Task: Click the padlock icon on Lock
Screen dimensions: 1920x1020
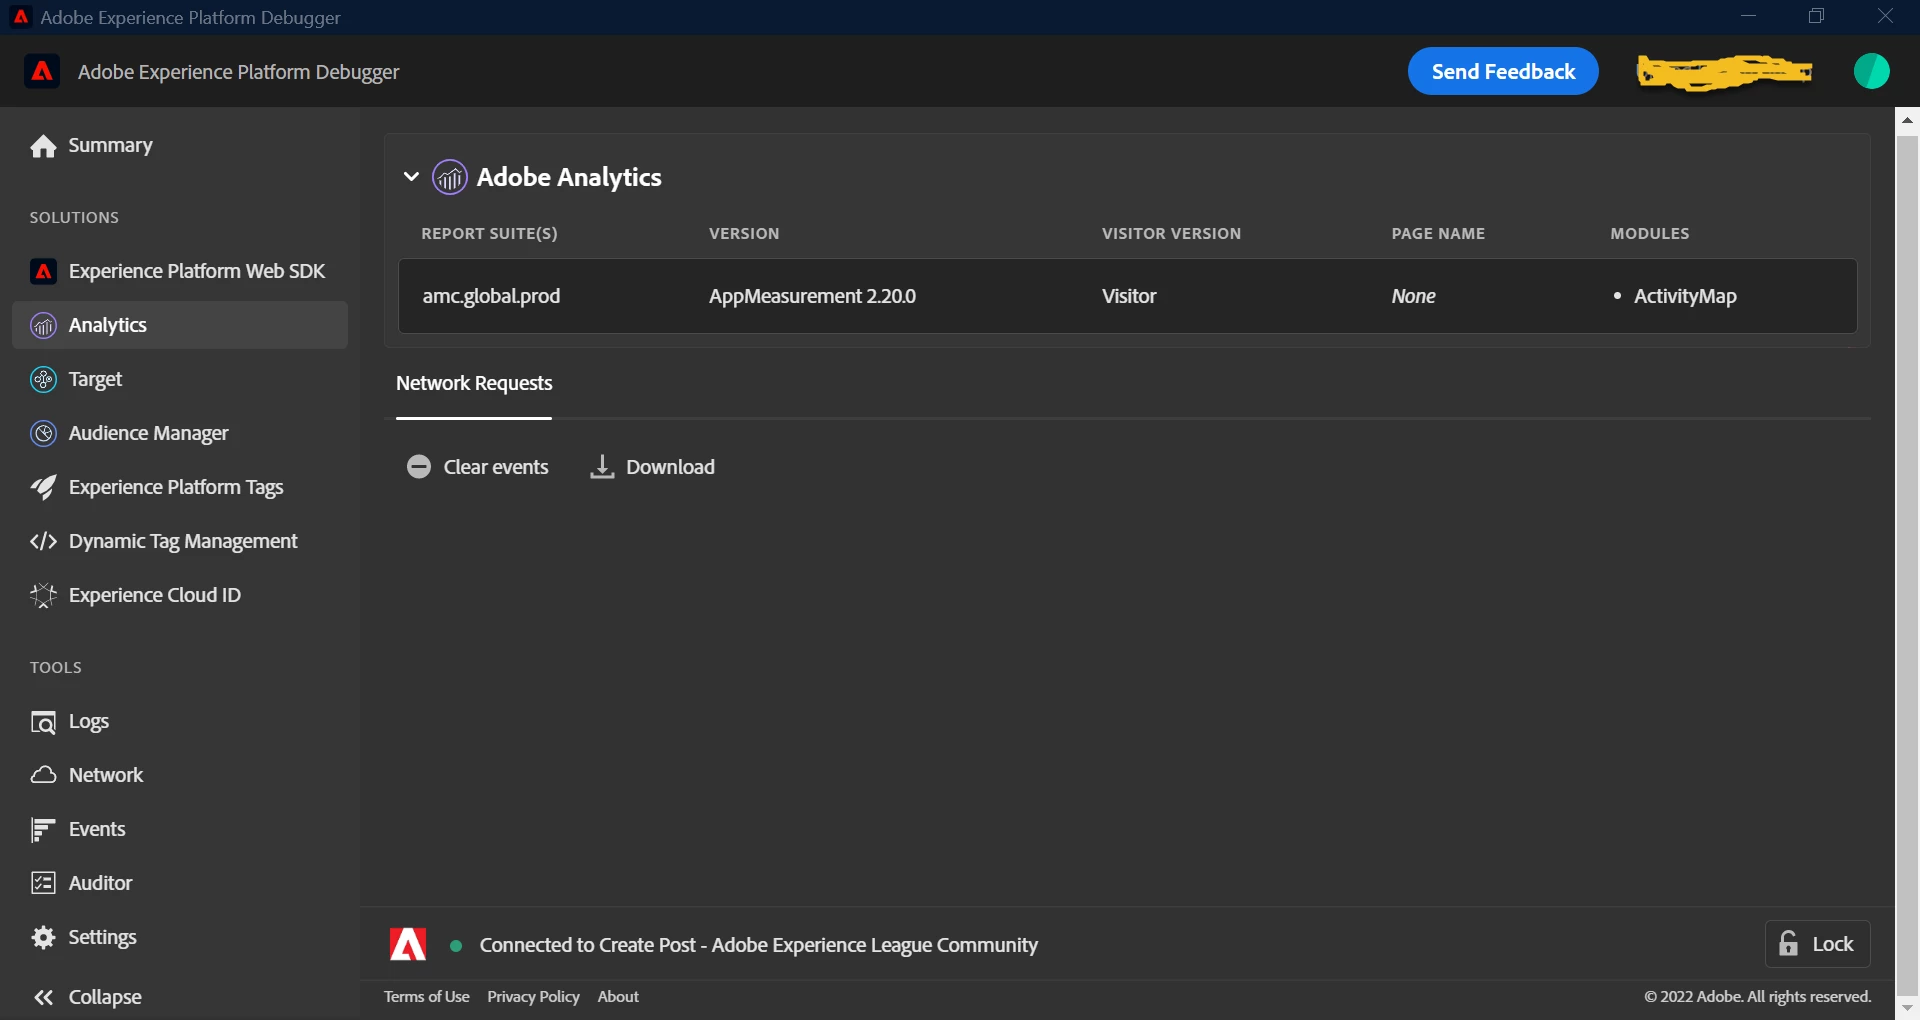Action: click(1789, 944)
